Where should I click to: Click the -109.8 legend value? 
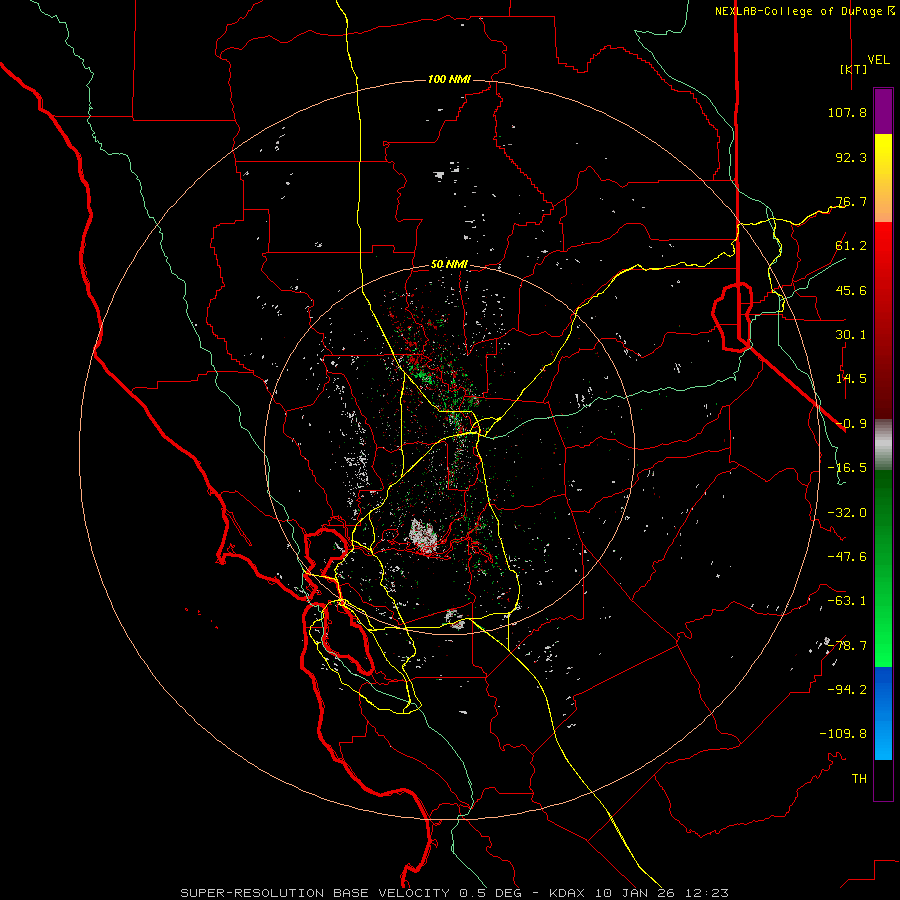tap(843, 734)
